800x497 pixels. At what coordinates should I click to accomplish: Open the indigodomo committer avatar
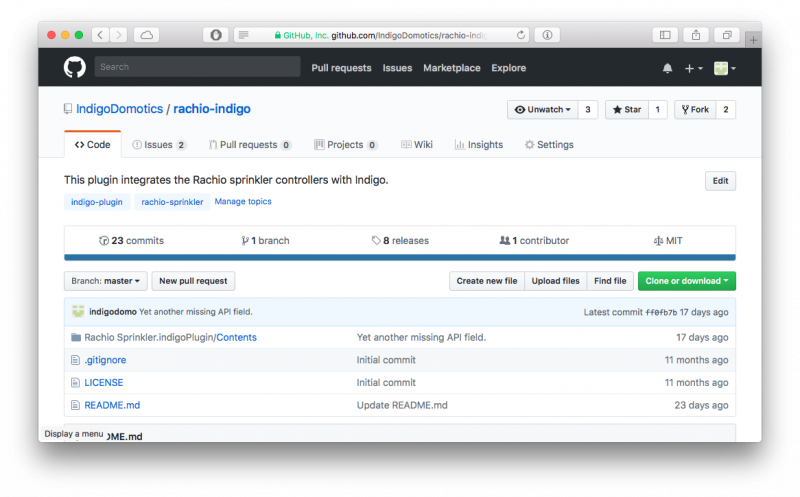pyautogui.click(x=78, y=312)
